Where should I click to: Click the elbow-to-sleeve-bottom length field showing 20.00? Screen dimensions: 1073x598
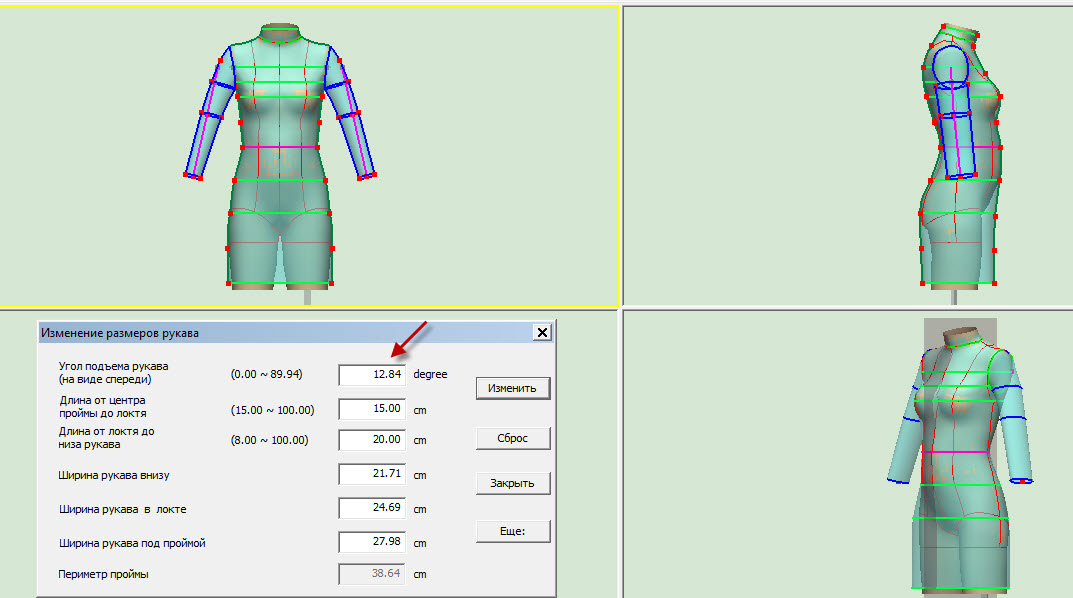pos(371,439)
